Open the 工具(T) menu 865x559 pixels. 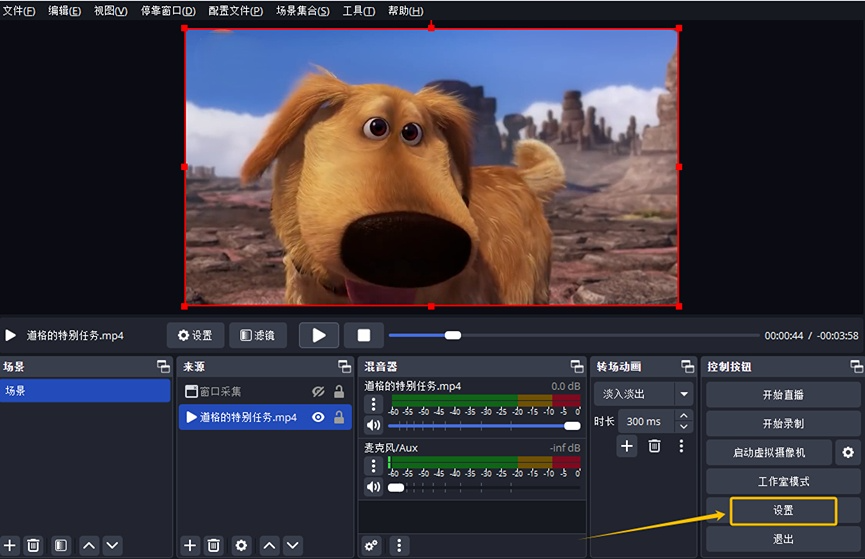(x=359, y=10)
